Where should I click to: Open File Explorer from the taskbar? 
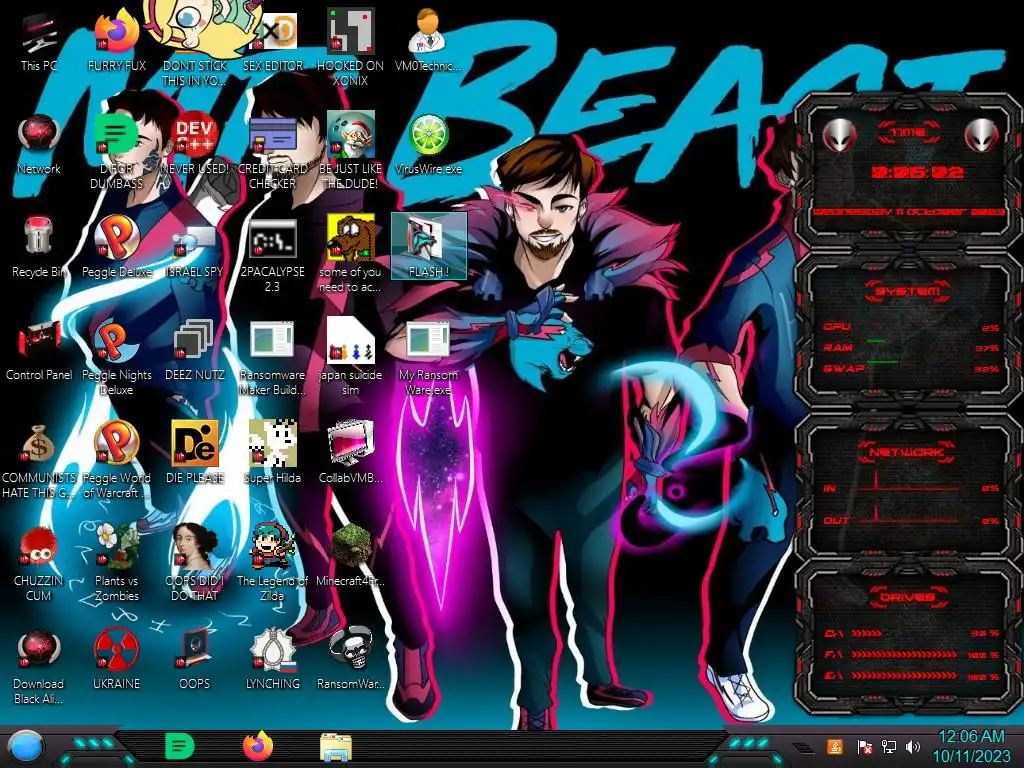tap(336, 747)
